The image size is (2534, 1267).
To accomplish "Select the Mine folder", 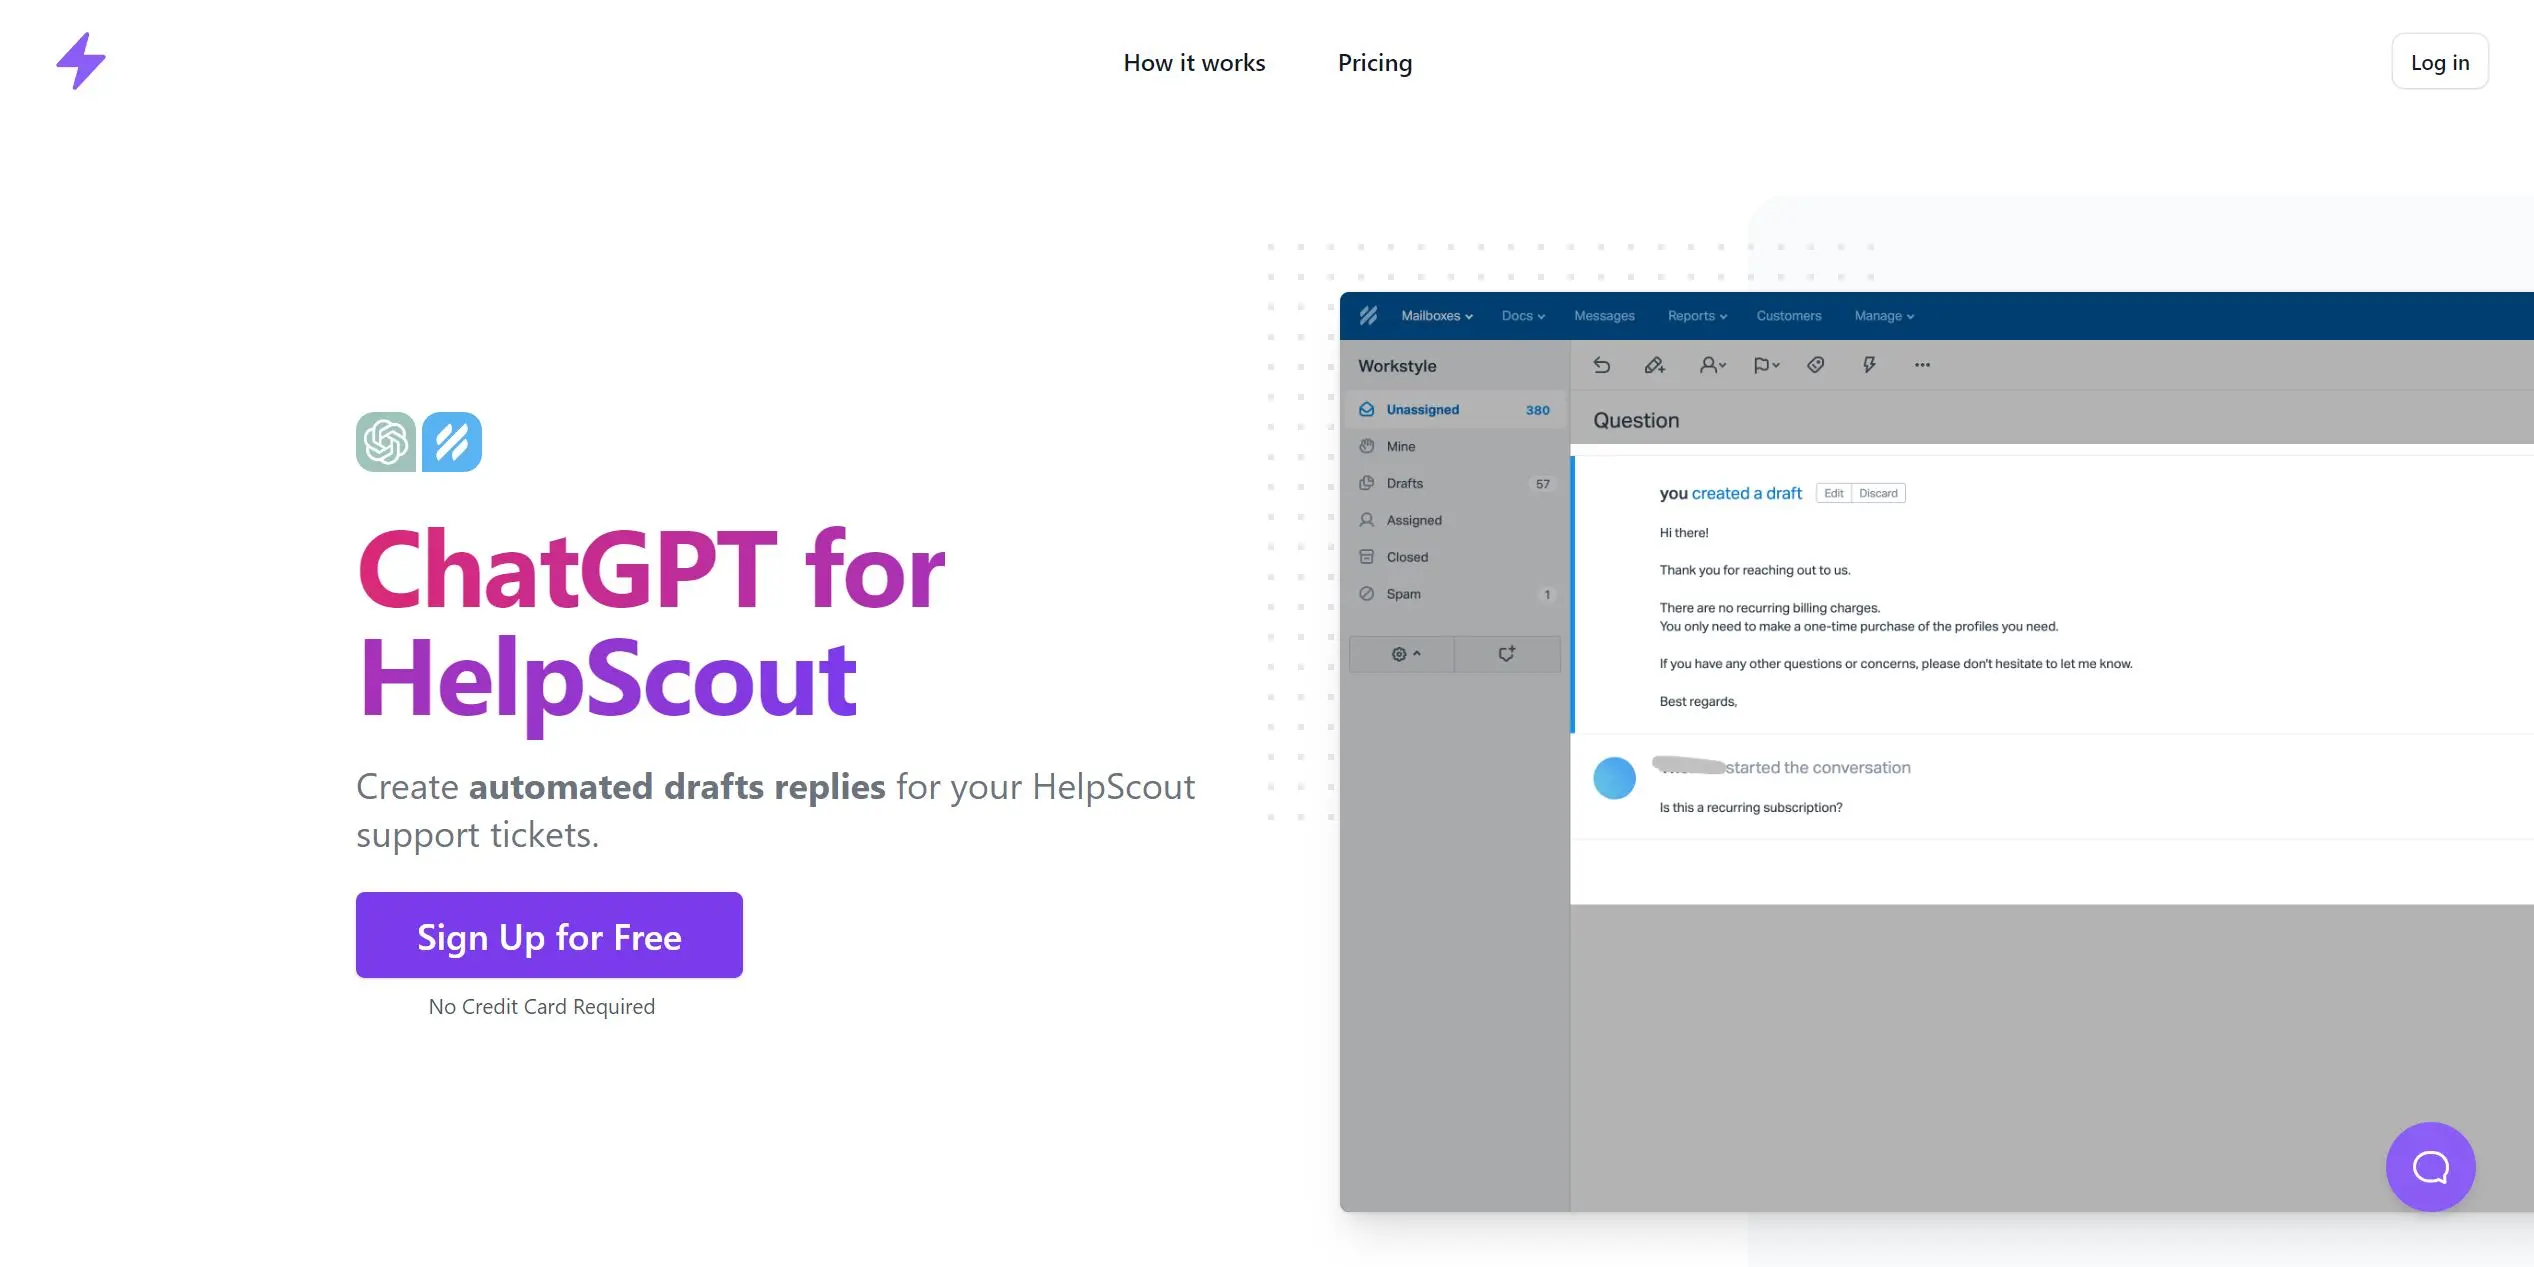I will pos(1455,447).
